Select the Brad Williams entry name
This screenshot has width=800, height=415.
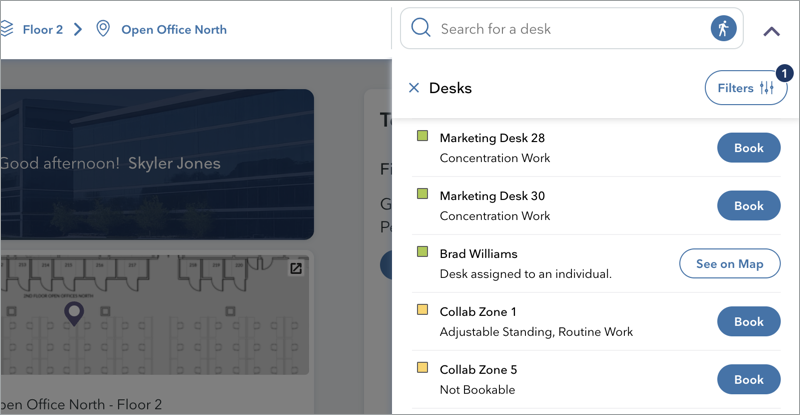pyautogui.click(x=479, y=254)
